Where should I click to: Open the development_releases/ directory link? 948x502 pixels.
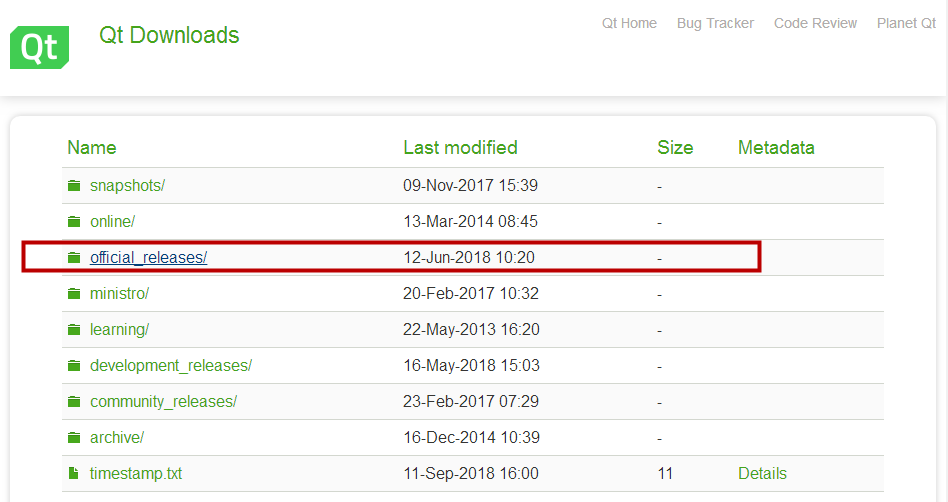171,365
